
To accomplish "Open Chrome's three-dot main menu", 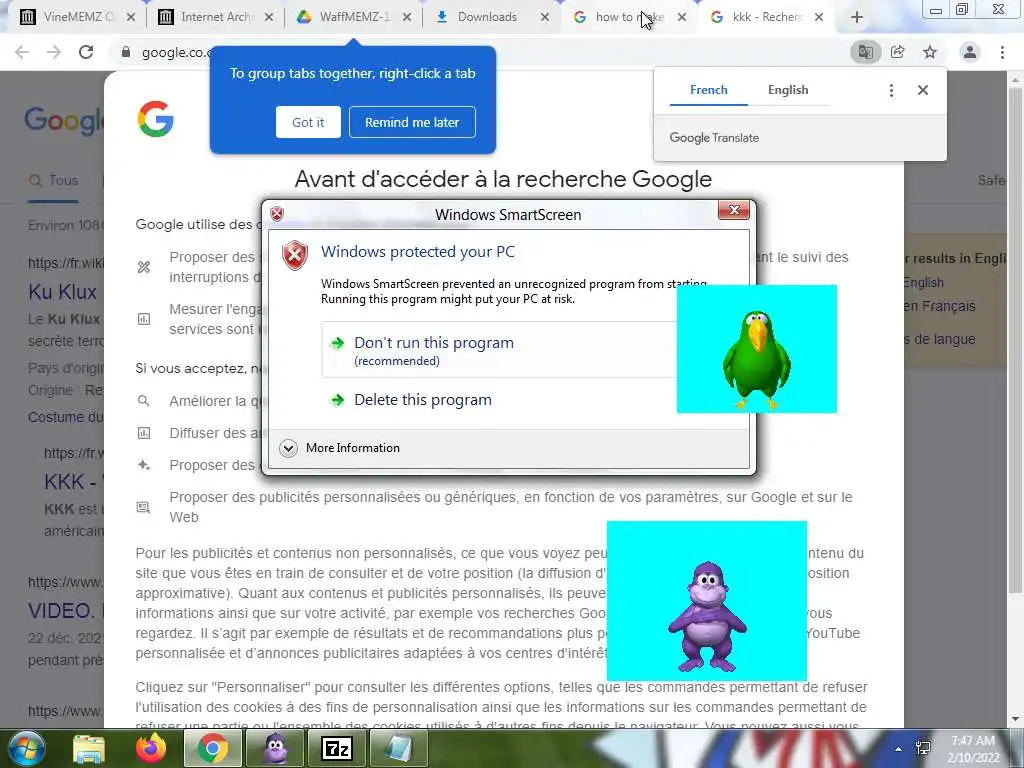I will click(x=1002, y=52).
